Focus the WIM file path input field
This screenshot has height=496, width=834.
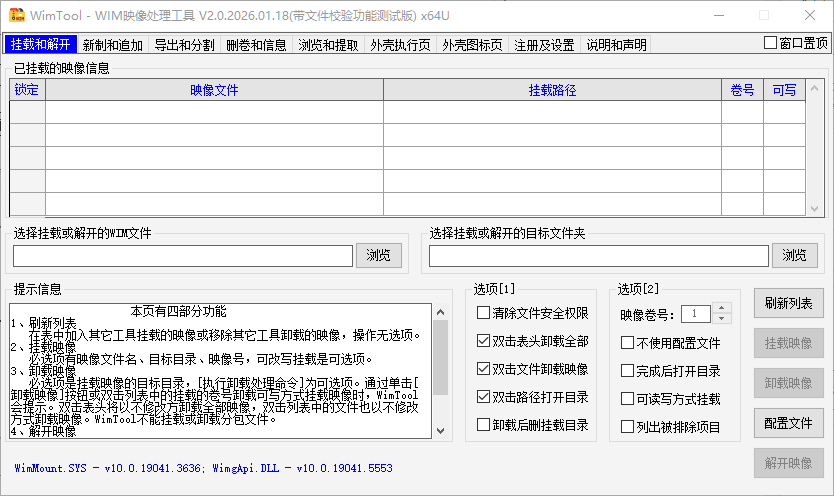(x=183, y=256)
